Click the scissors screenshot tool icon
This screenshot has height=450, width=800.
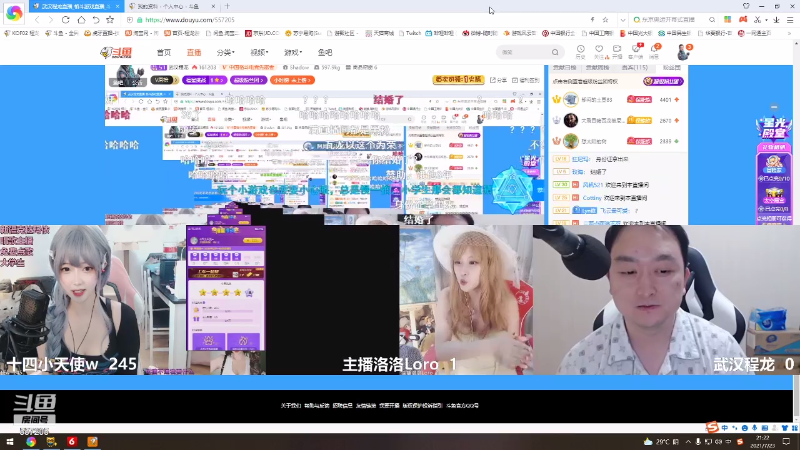click(758, 20)
